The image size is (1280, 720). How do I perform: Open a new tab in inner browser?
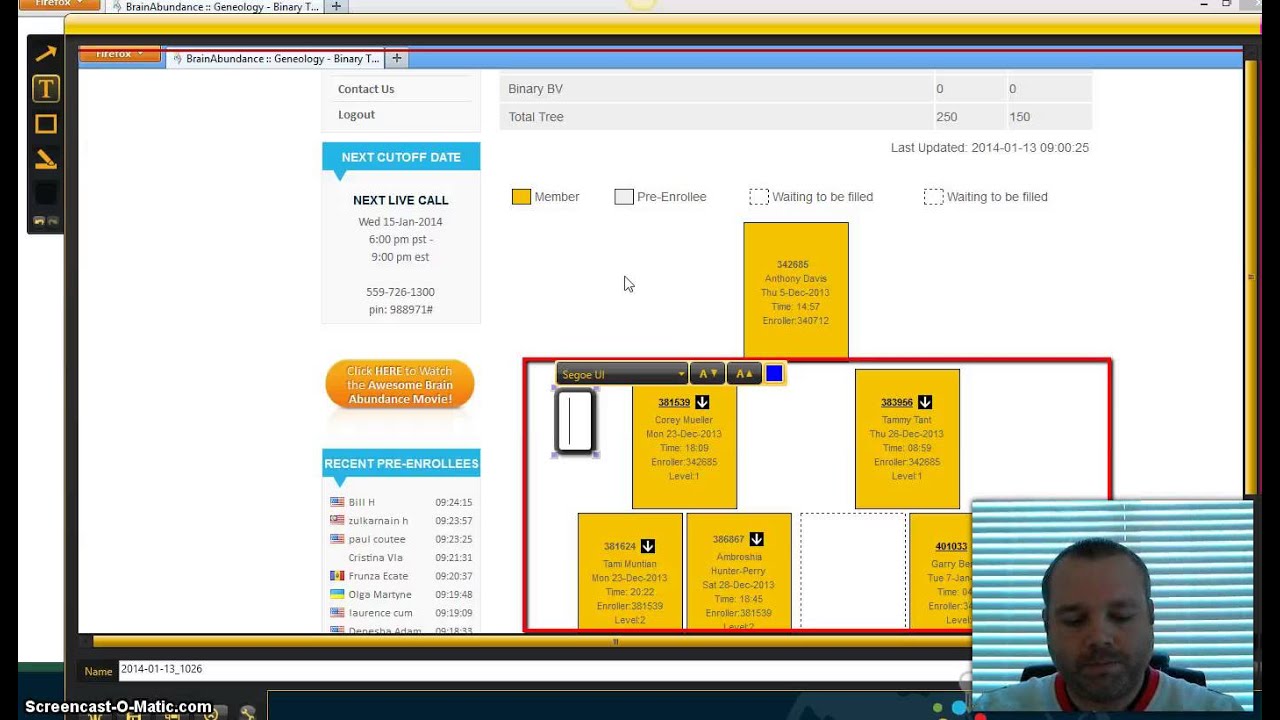click(397, 59)
